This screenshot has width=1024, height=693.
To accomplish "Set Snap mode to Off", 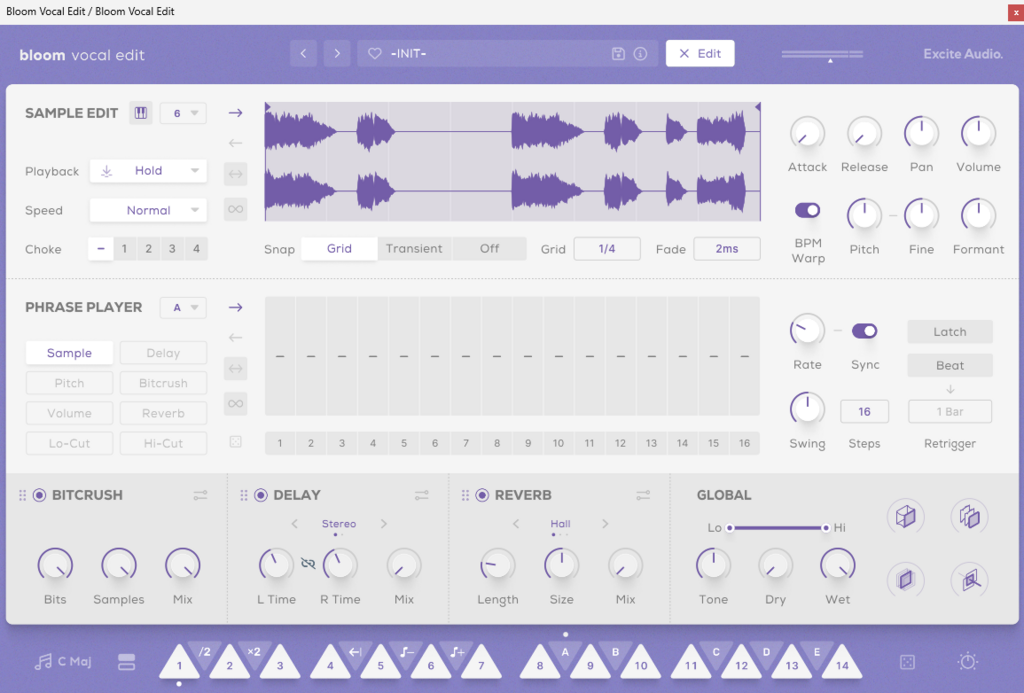I will point(489,249).
